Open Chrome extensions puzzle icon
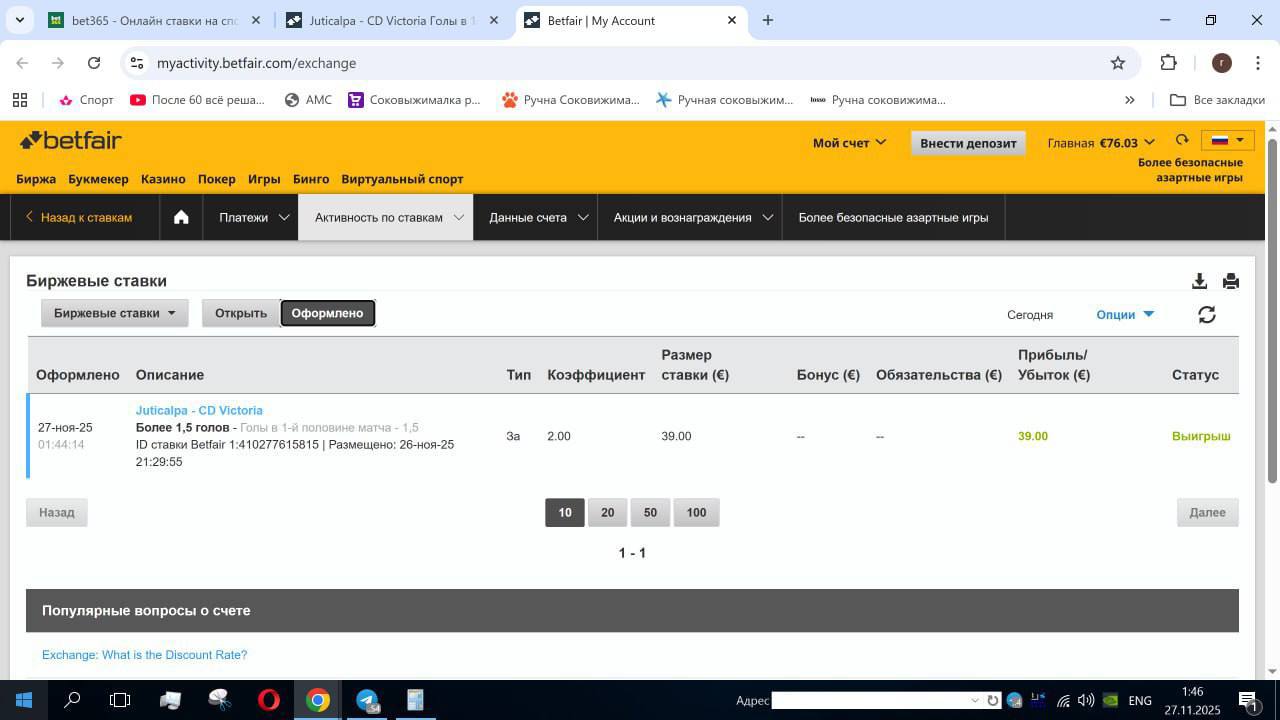This screenshot has width=1280, height=720. coord(1168,63)
